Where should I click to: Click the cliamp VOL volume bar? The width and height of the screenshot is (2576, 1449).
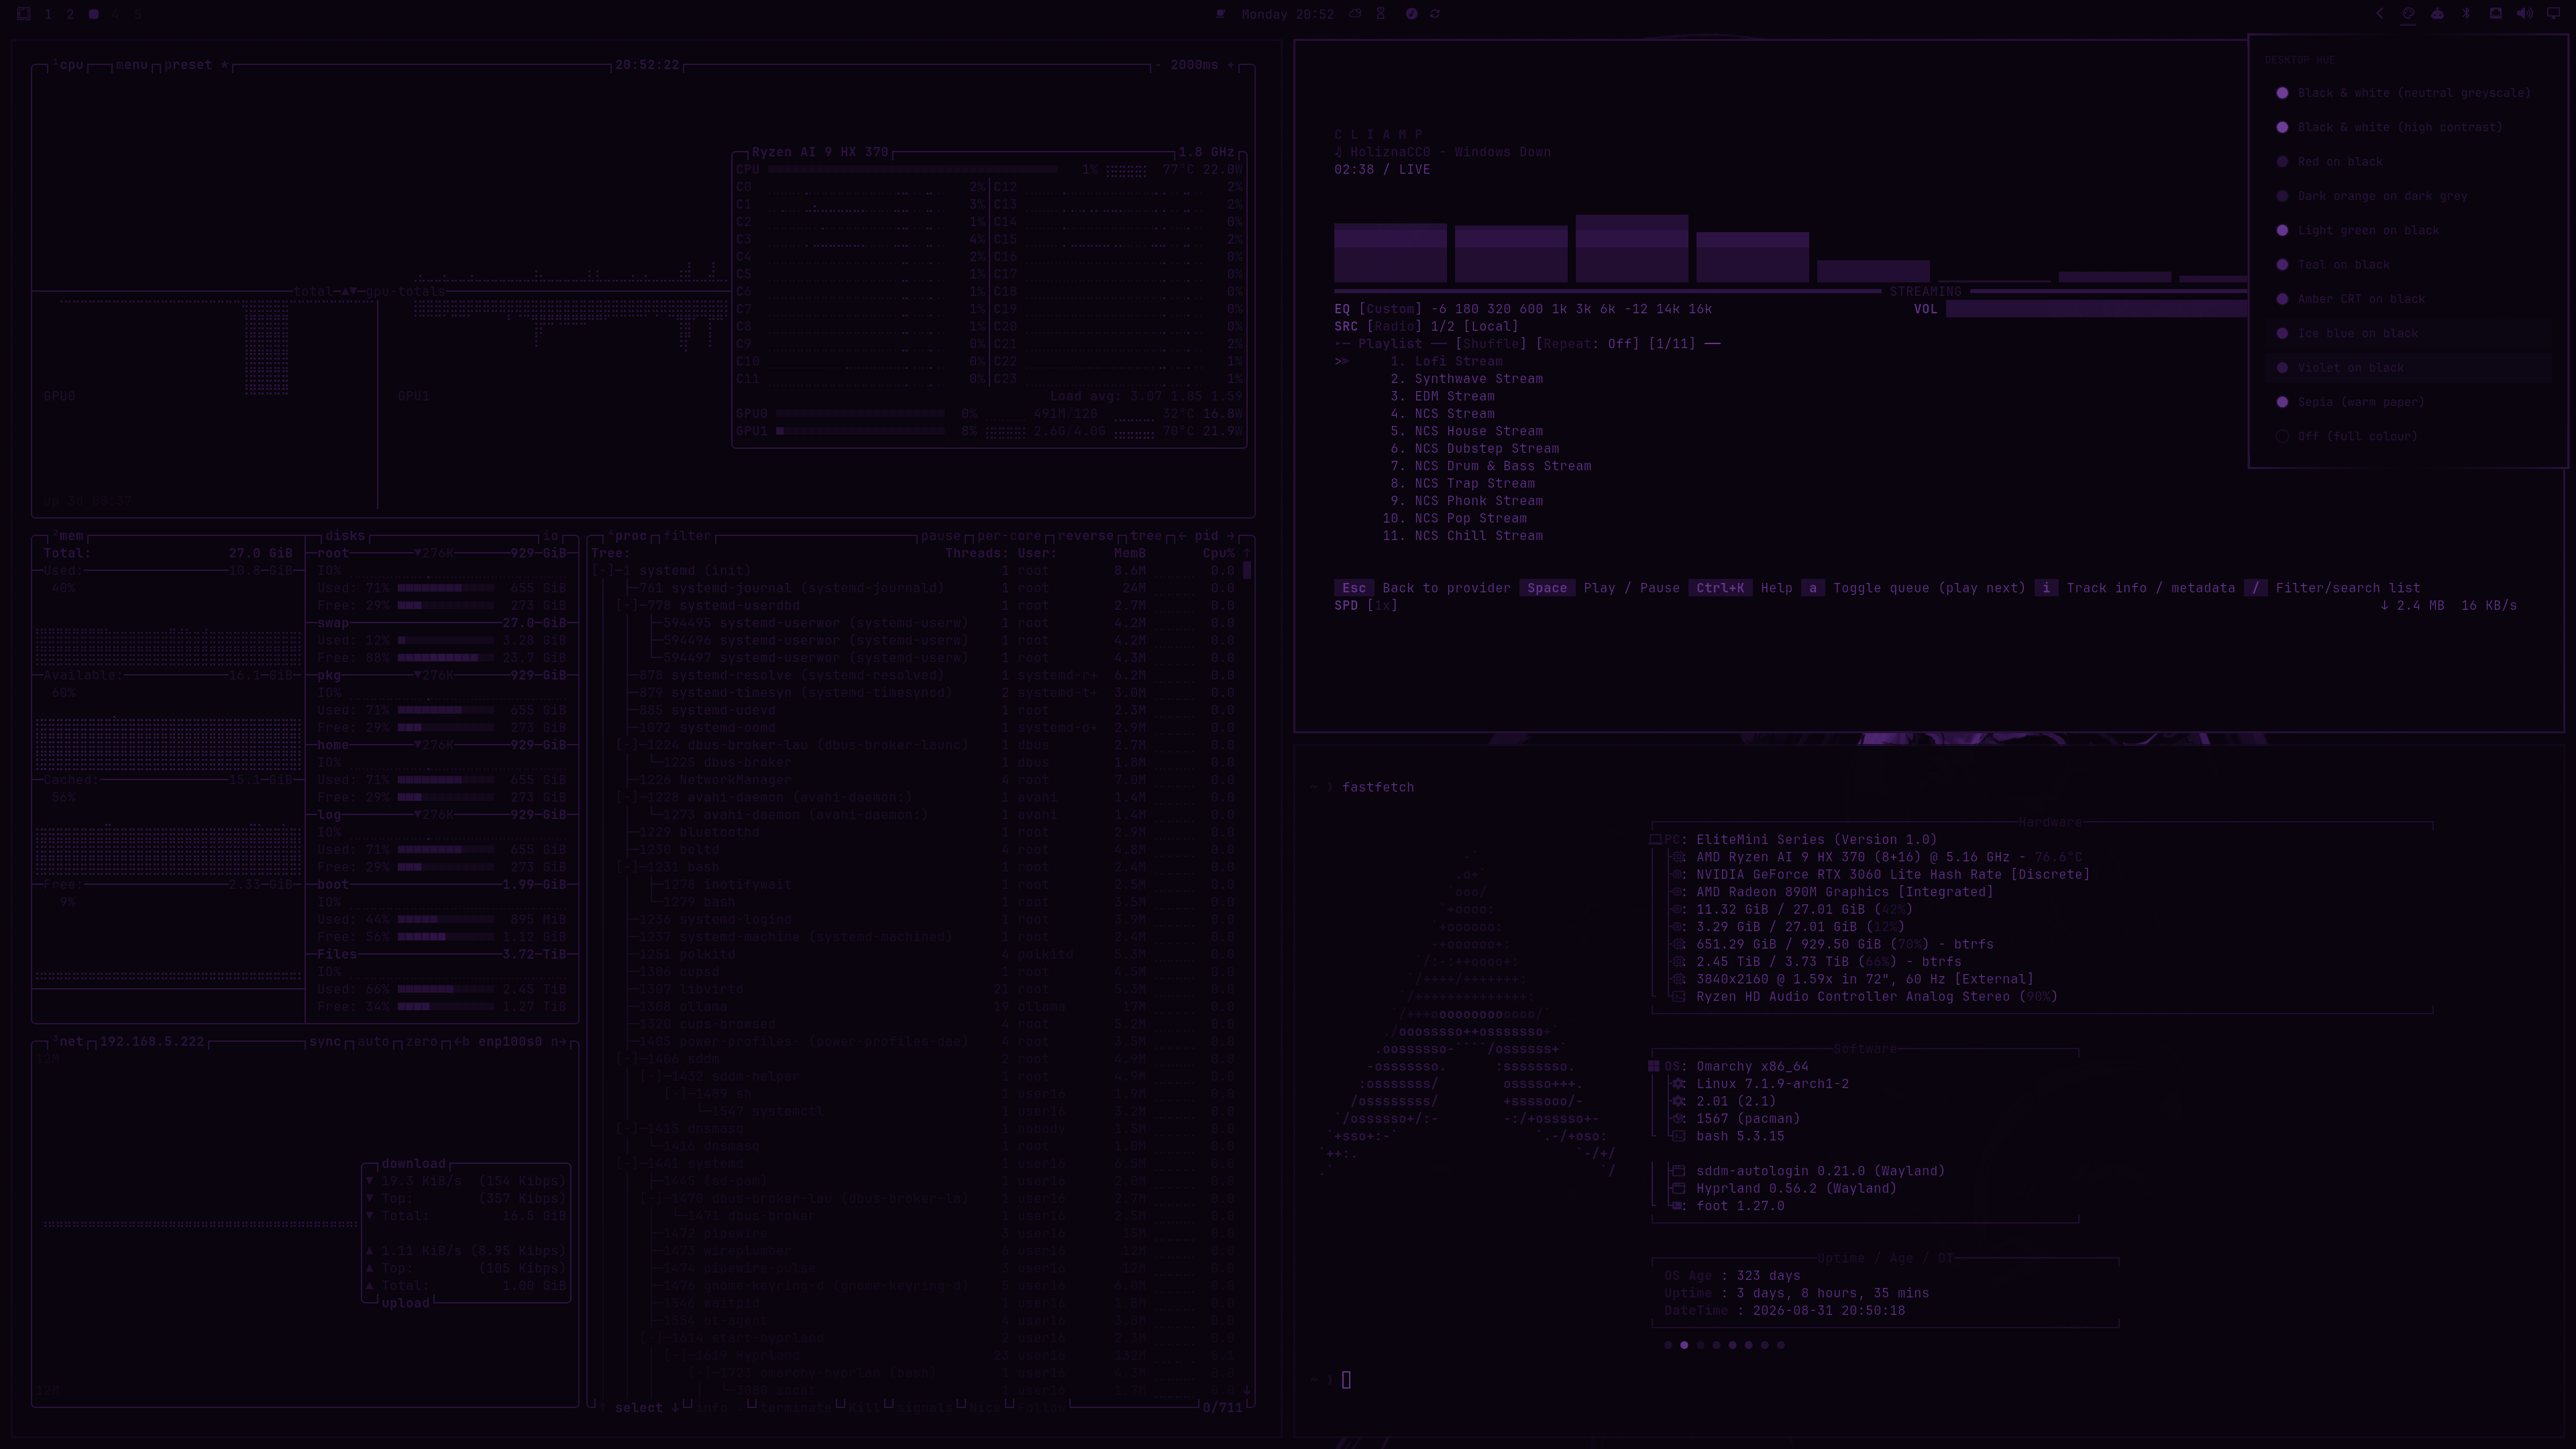2097,309
